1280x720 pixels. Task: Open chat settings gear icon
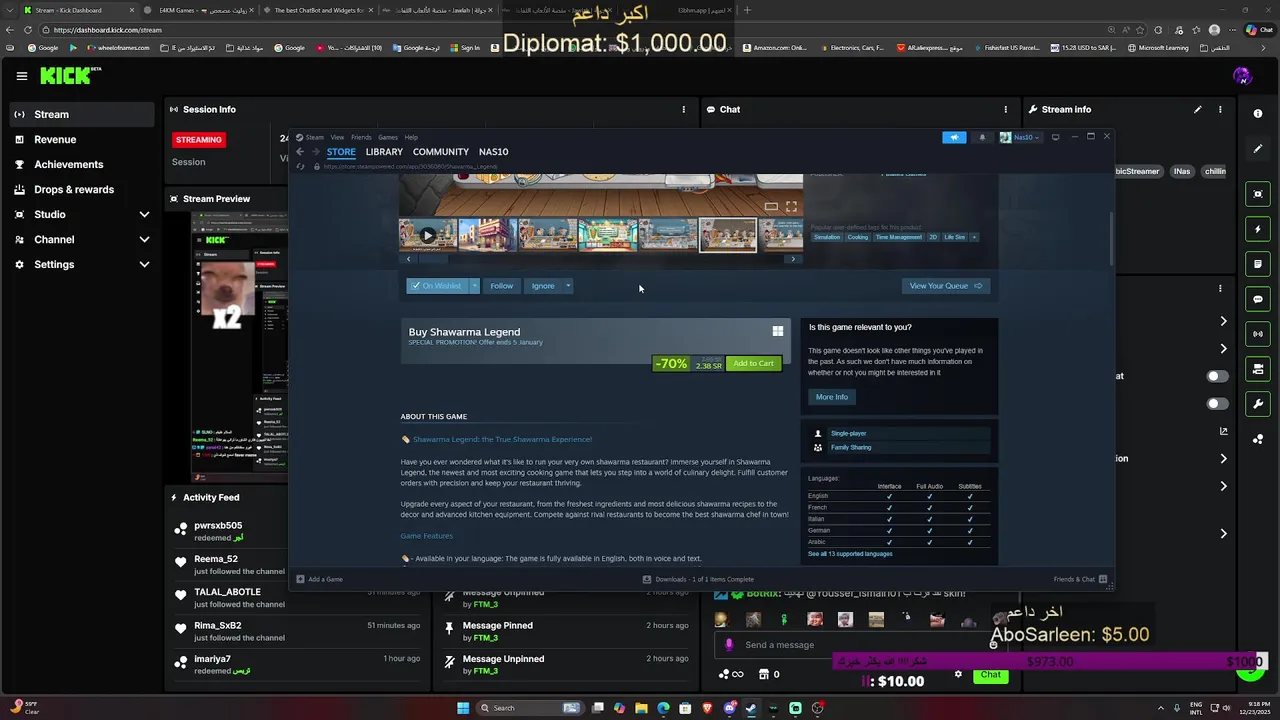(x=958, y=674)
